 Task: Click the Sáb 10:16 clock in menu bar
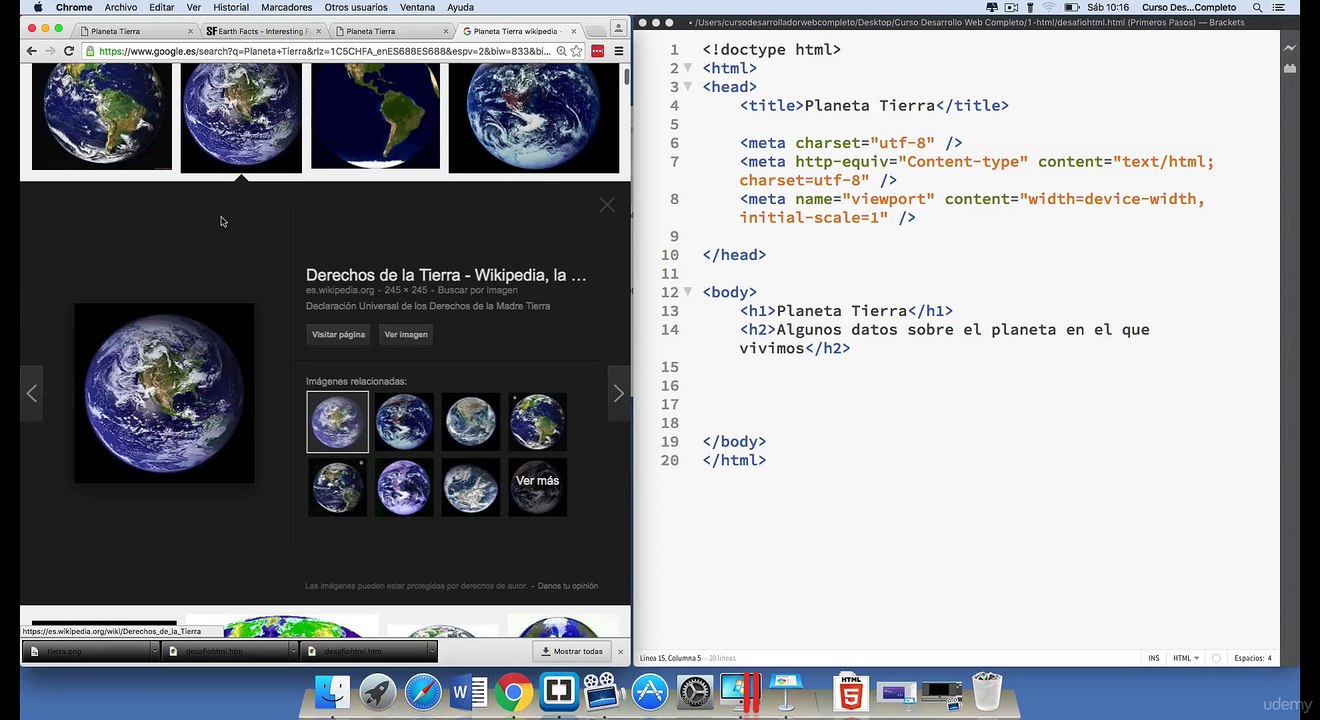point(1106,7)
